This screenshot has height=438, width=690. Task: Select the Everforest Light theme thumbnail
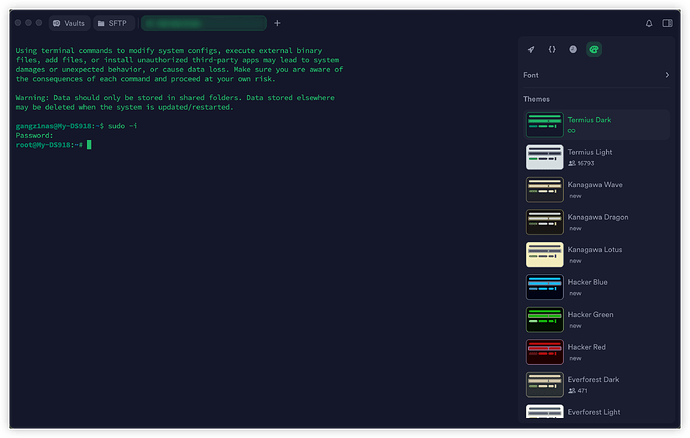pos(544,412)
